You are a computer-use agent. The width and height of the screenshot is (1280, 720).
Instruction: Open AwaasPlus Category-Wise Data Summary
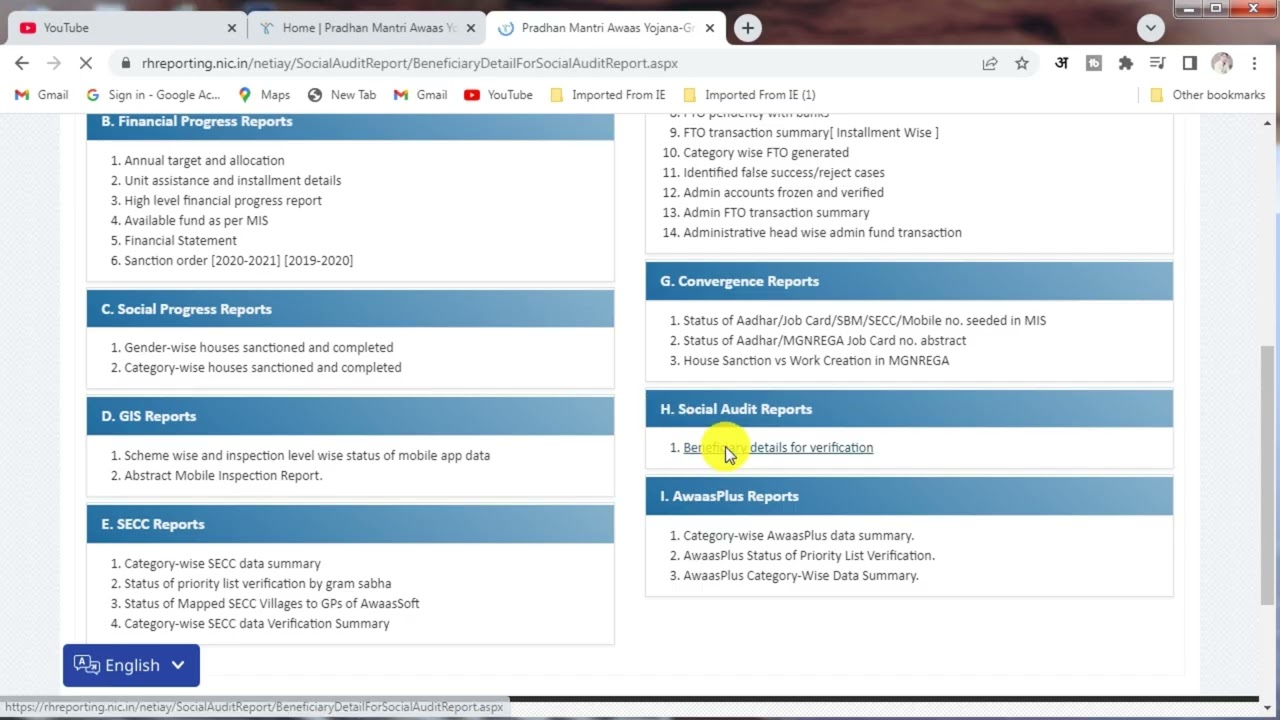click(x=801, y=575)
